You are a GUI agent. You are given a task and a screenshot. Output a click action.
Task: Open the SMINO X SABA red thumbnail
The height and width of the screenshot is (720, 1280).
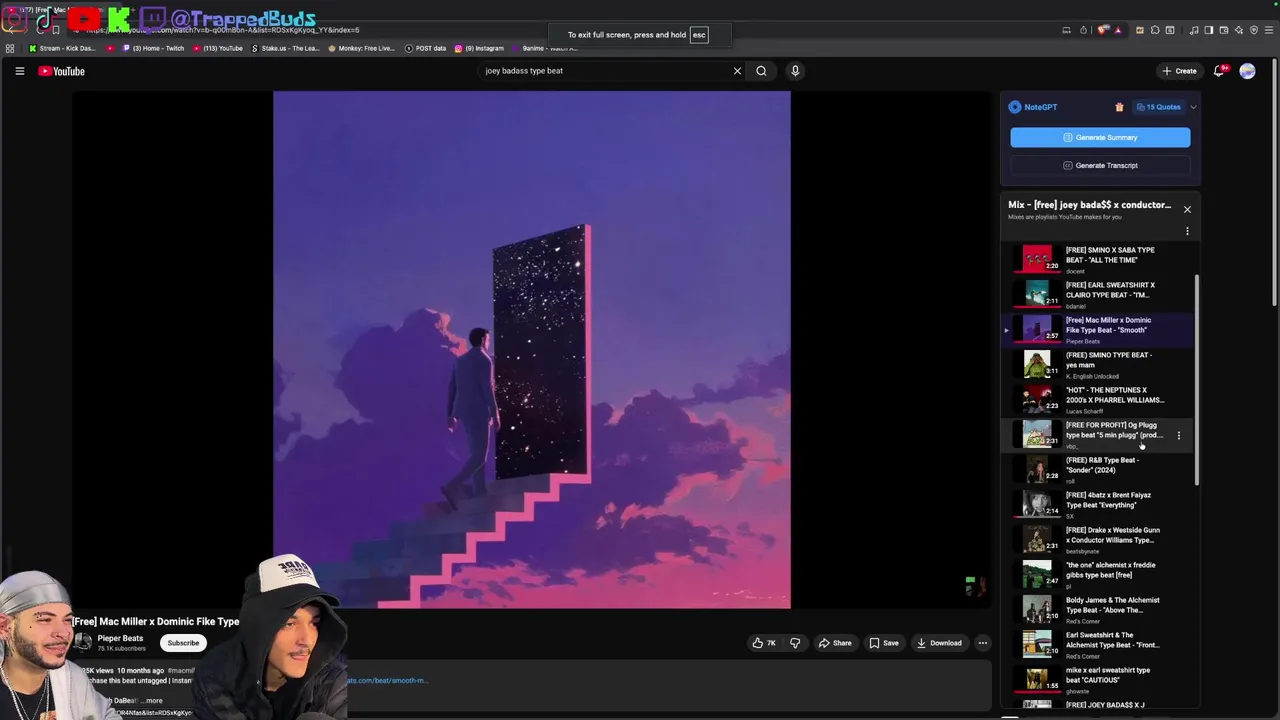(1037, 258)
